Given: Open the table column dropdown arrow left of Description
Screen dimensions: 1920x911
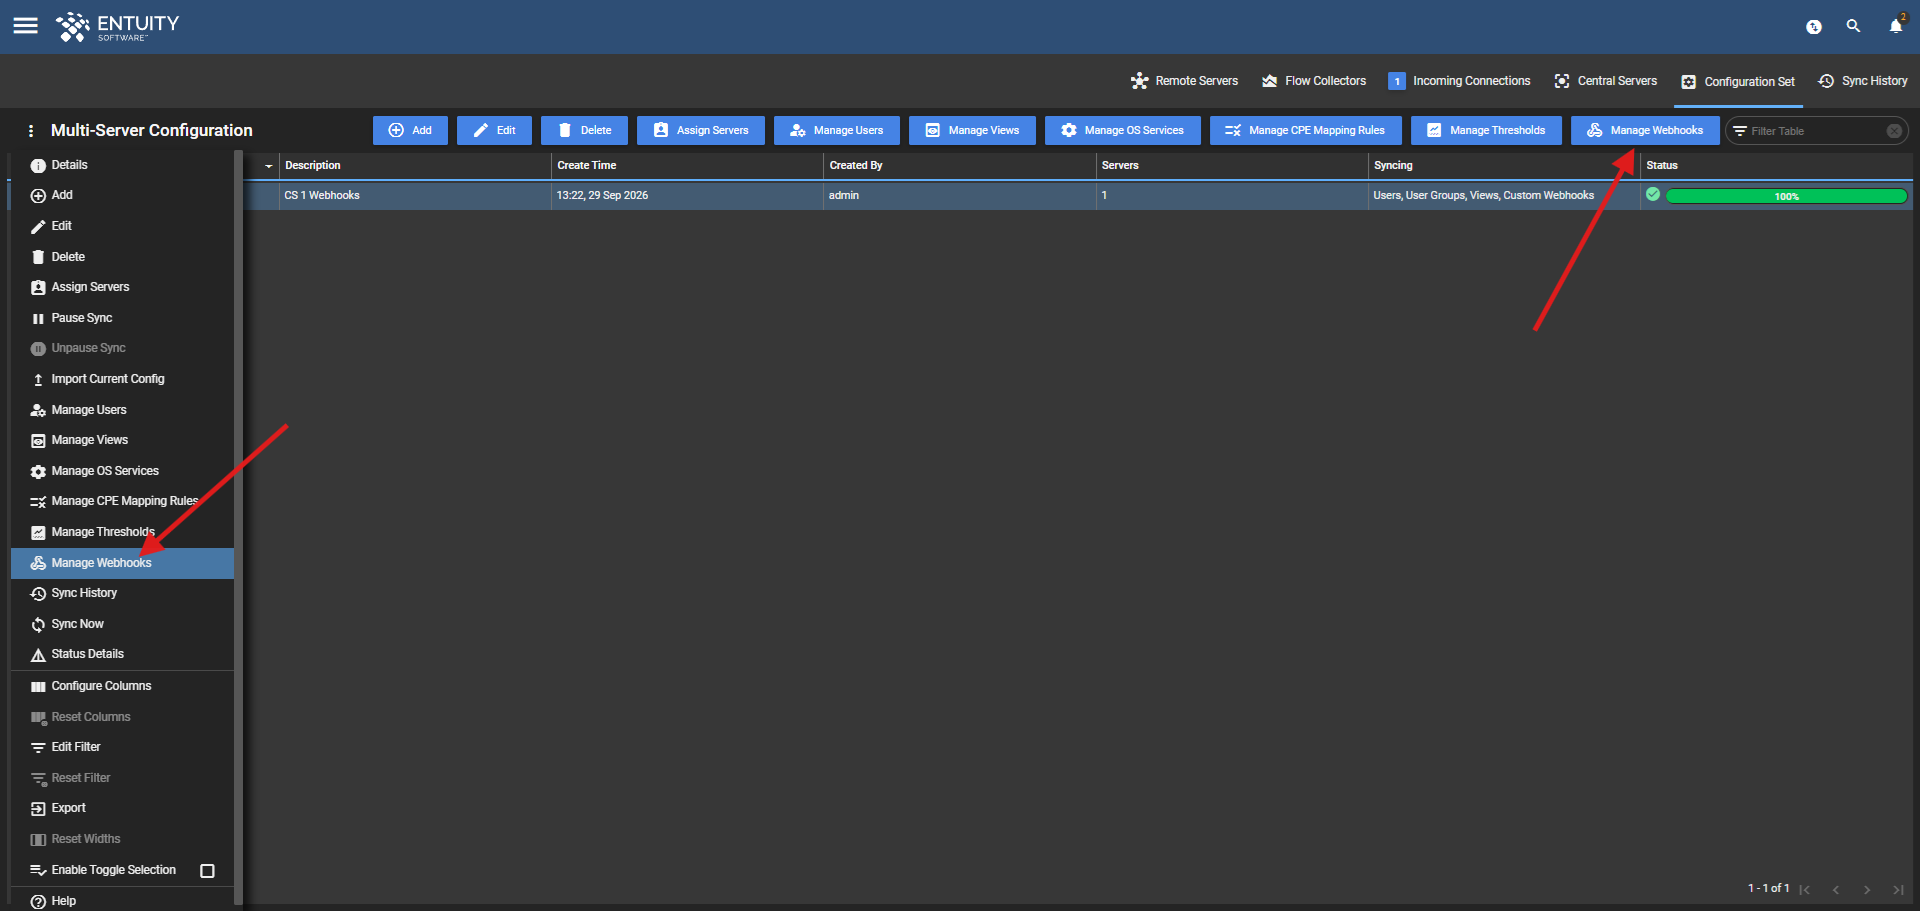Looking at the screenshot, I should tap(268, 166).
